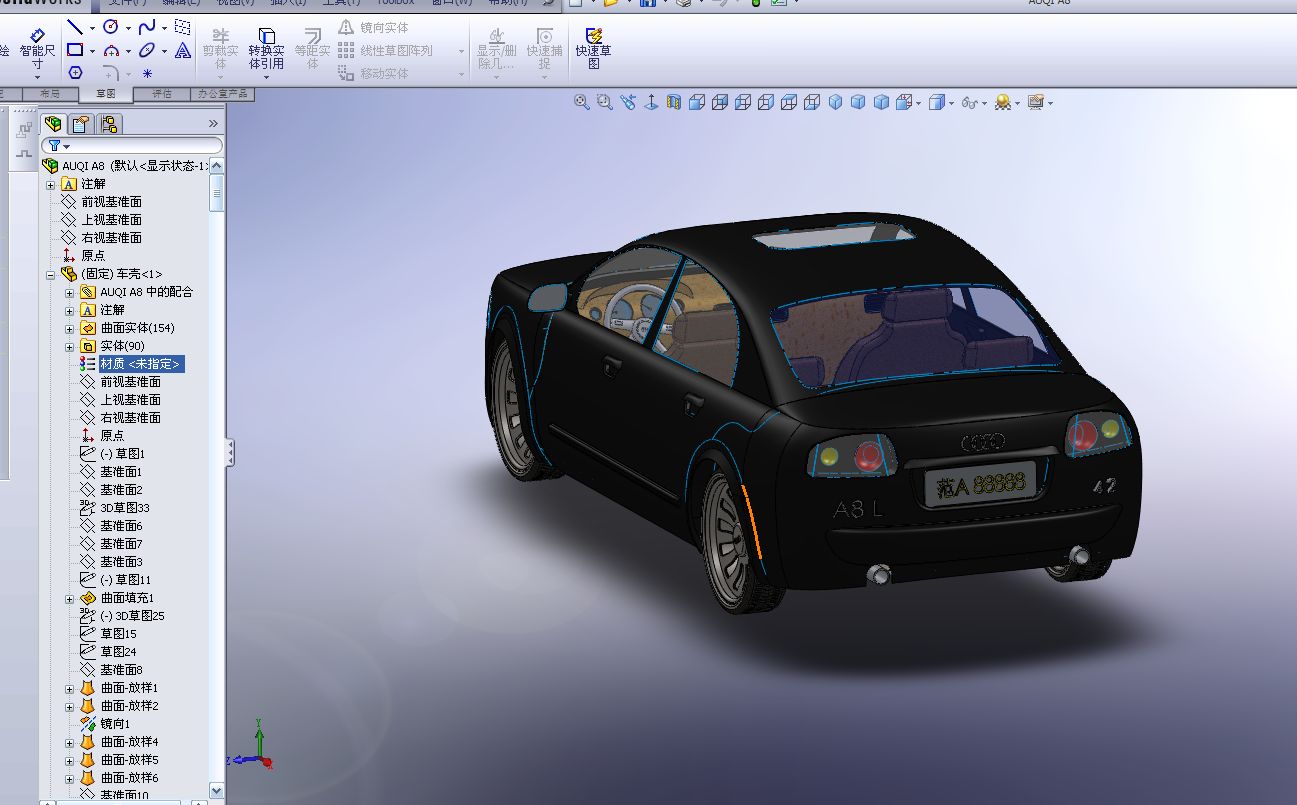Select top-level 右视基准面 plane
The width and height of the screenshot is (1297, 805).
pos(112,238)
